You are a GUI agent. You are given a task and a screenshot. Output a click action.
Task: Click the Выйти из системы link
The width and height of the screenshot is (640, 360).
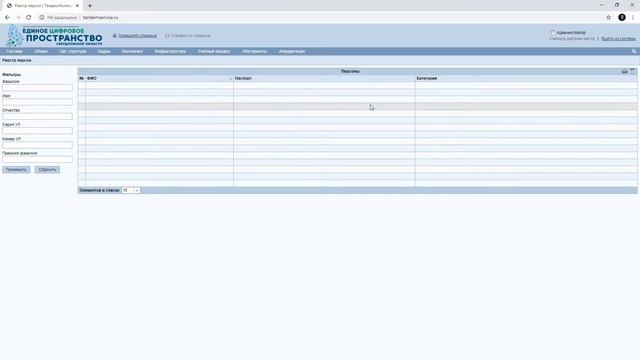point(618,39)
